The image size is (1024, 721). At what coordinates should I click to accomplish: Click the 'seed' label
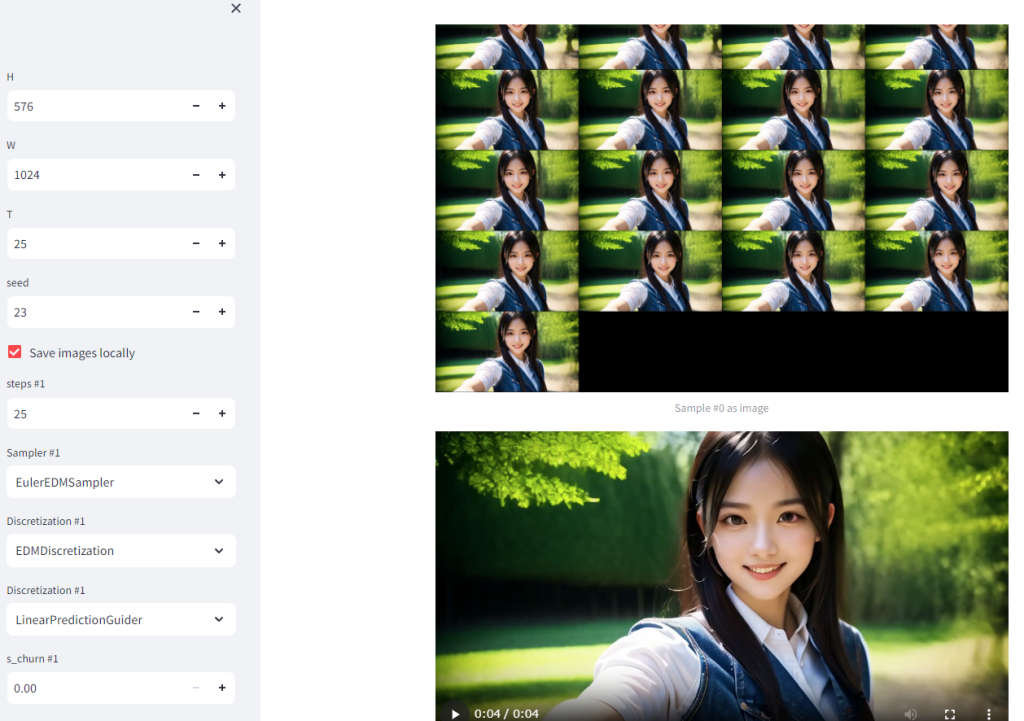[x=18, y=283]
